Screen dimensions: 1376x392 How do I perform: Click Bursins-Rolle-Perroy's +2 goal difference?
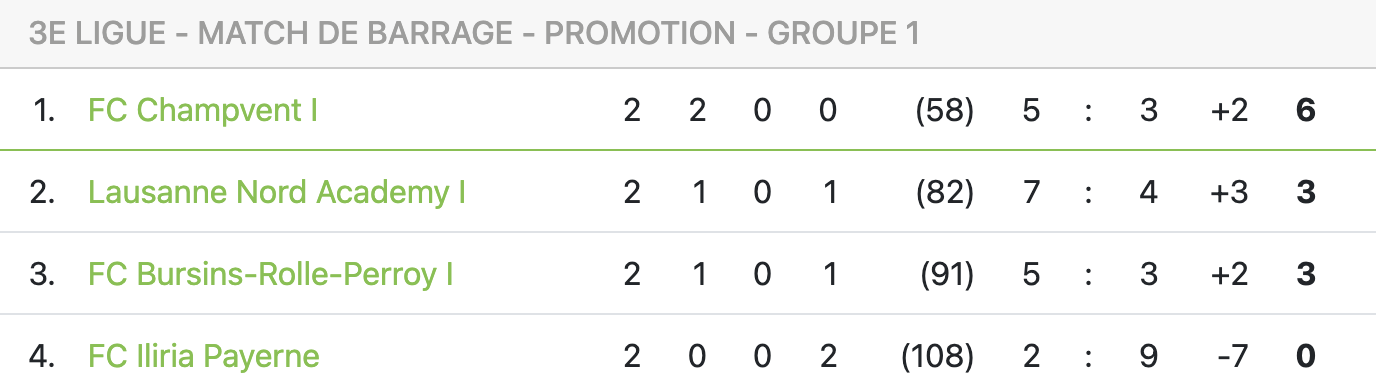coord(1228,274)
